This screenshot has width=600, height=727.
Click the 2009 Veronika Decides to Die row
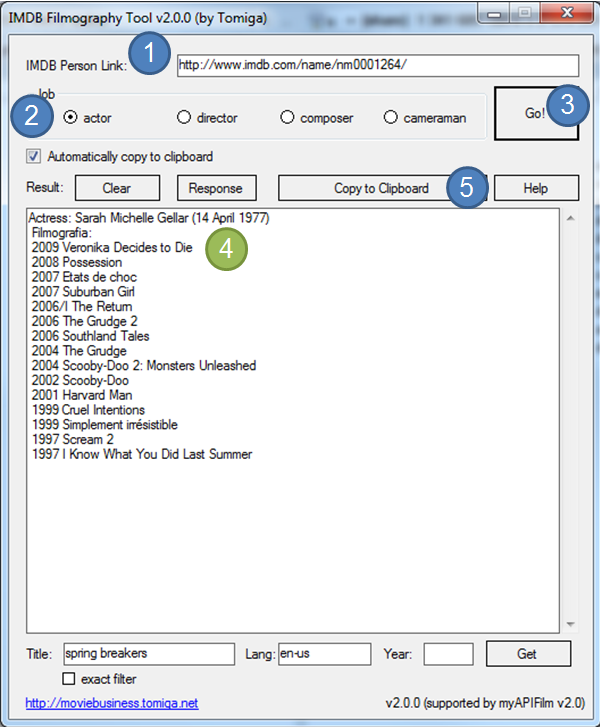coord(112,247)
